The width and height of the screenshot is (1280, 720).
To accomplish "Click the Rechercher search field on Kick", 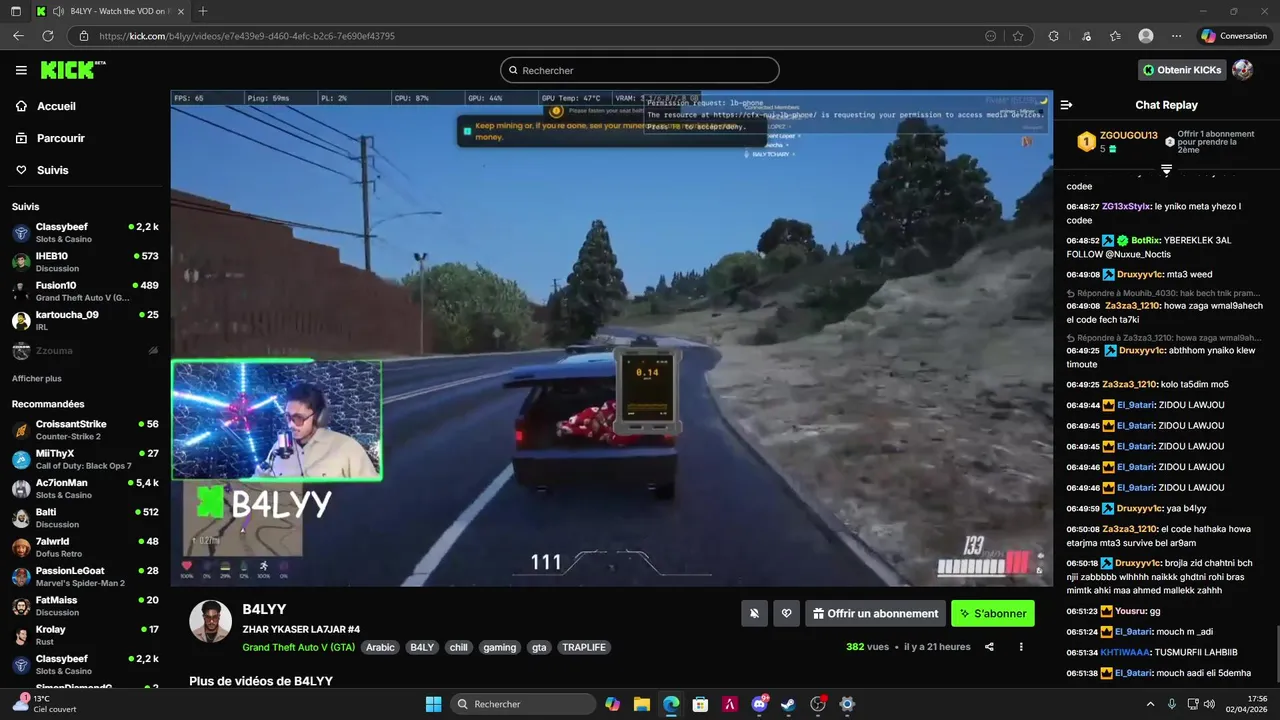I will [640, 70].
